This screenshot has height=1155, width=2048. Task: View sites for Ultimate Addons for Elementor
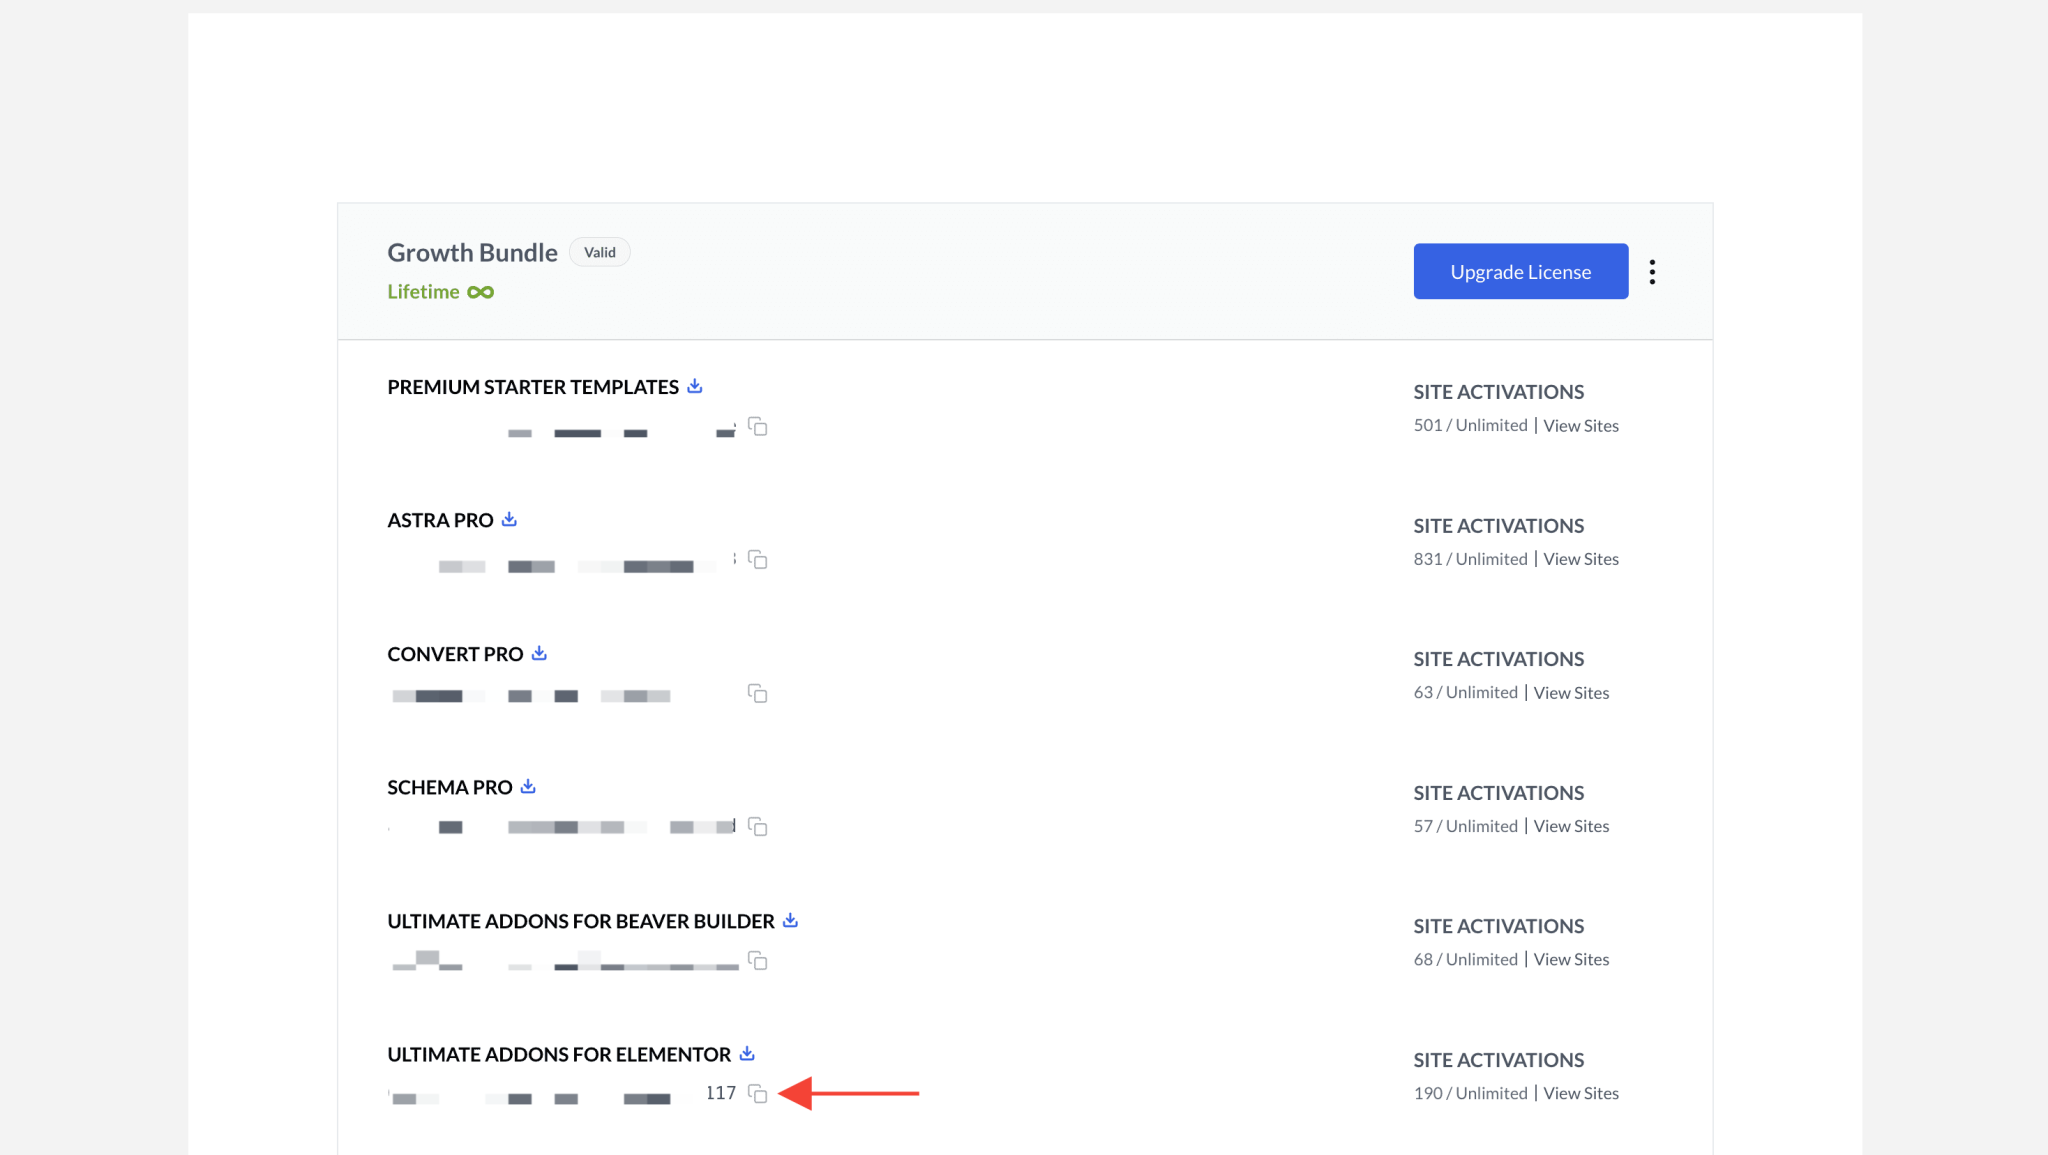tap(1581, 1092)
